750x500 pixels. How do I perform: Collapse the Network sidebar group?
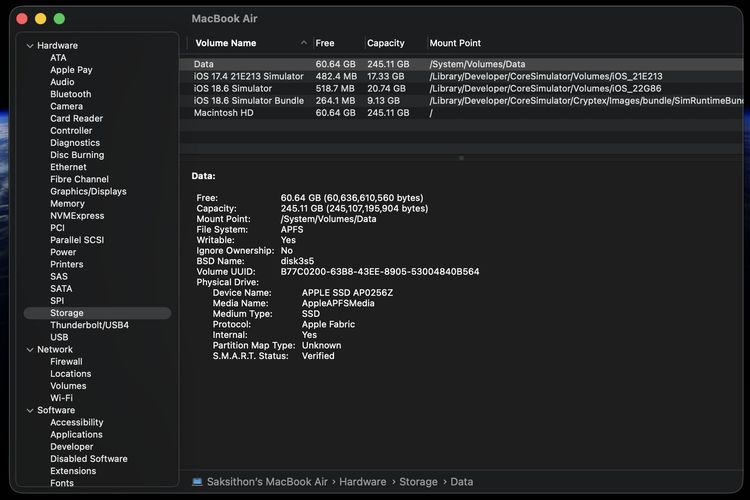[x=29, y=350]
